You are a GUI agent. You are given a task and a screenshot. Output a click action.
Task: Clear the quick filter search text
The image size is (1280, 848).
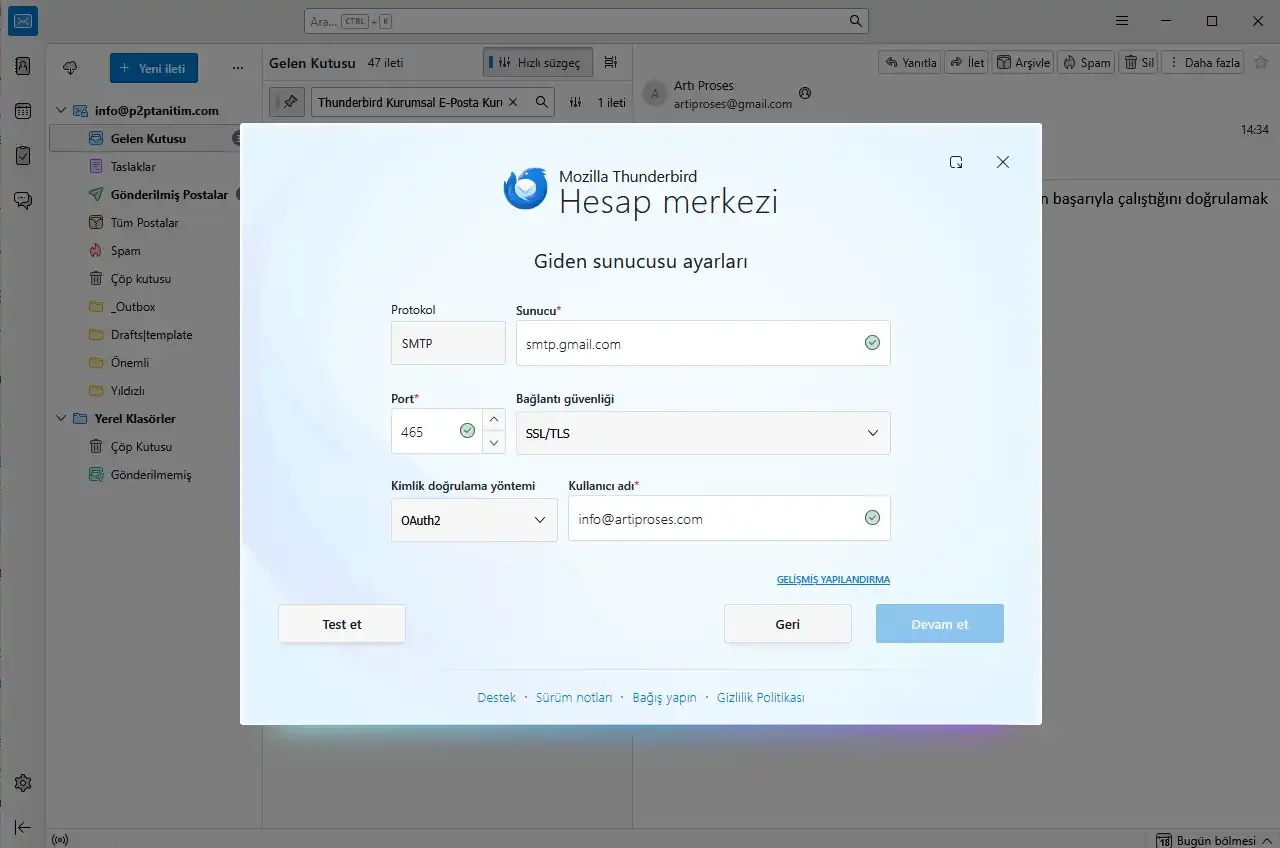(x=513, y=102)
